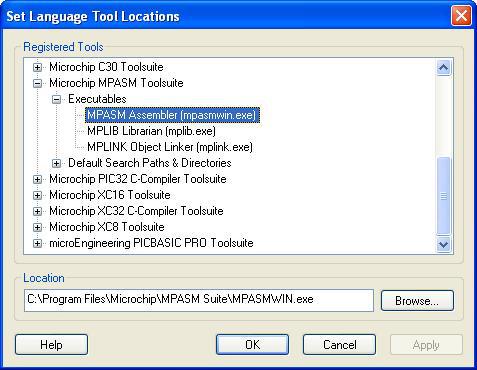Confirm settings with the OK button
Screen dimensions: 477x370
point(252,345)
